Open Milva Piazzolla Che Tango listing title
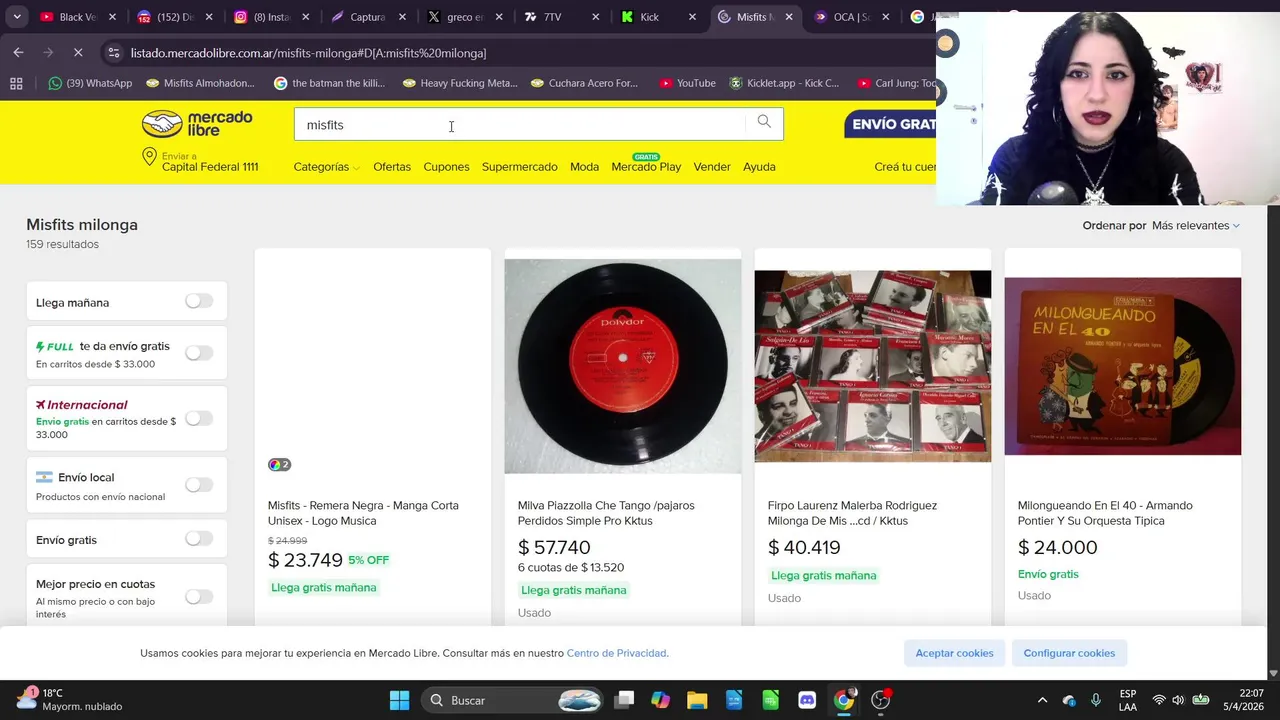The image size is (1280, 720). click(606, 513)
